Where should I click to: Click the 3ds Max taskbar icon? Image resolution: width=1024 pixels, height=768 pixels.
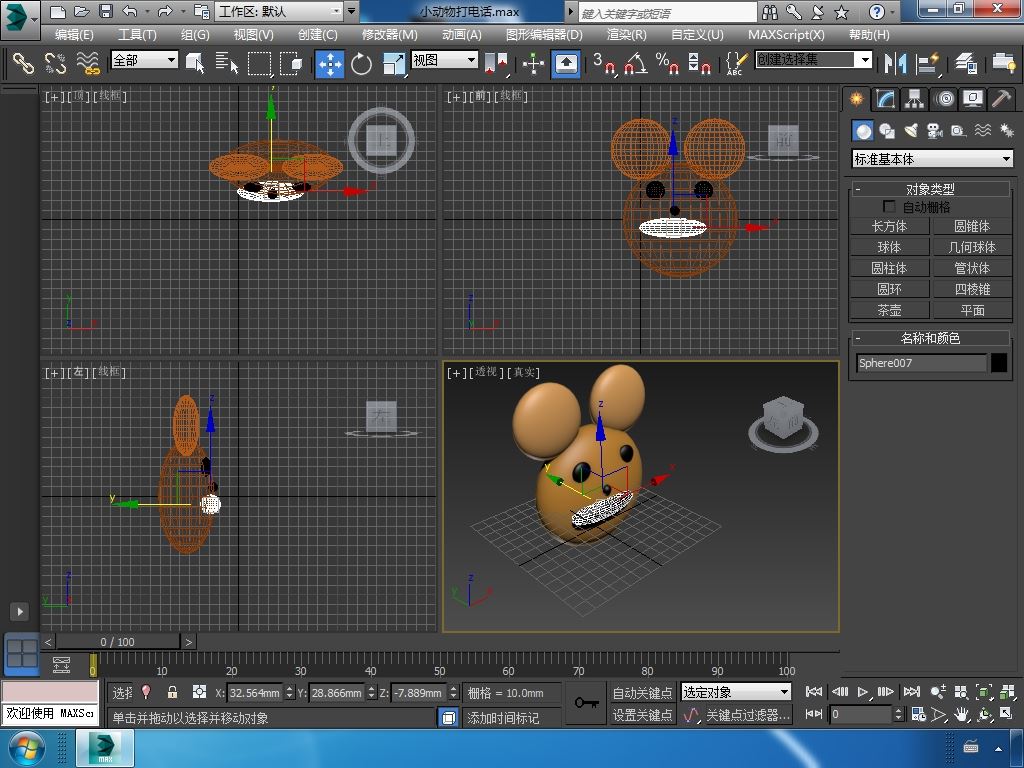pyautogui.click(x=105, y=748)
